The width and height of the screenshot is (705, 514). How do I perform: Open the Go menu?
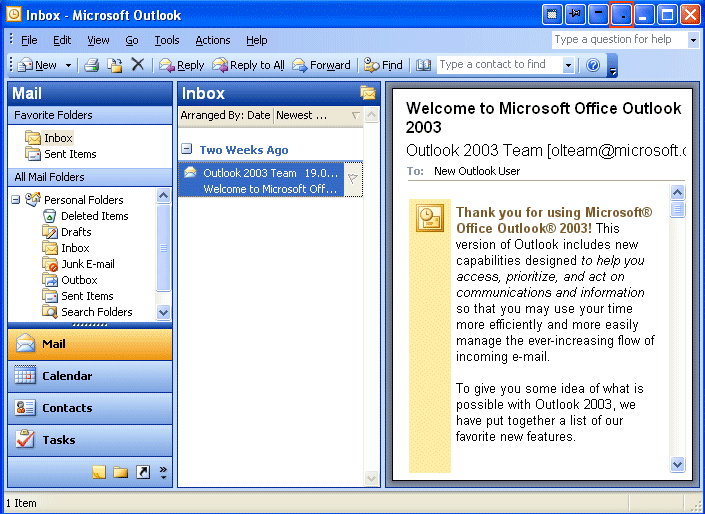point(132,40)
